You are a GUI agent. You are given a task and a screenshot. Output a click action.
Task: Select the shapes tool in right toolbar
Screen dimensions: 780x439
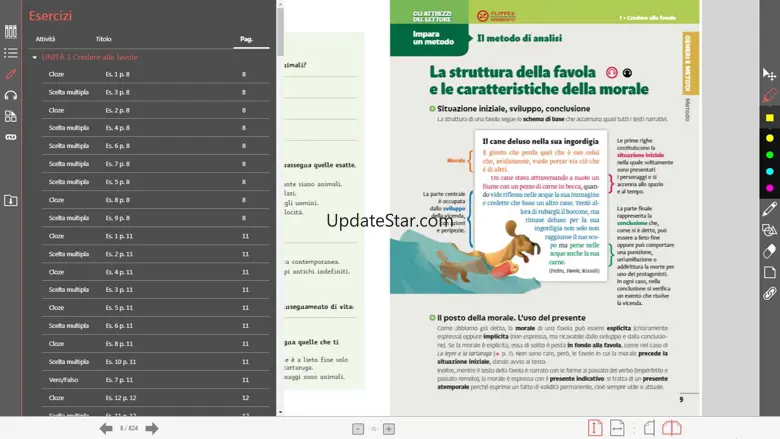(x=769, y=230)
